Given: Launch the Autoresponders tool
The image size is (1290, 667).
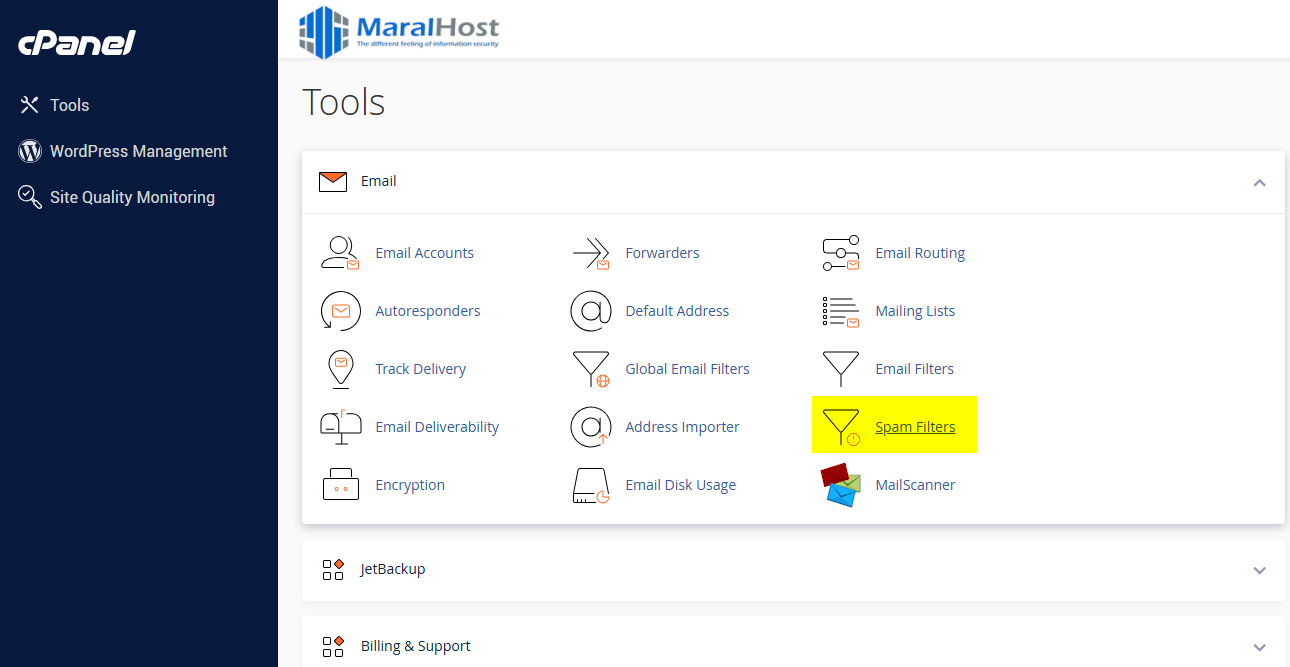Looking at the screenshot, I should coord(427,311).
